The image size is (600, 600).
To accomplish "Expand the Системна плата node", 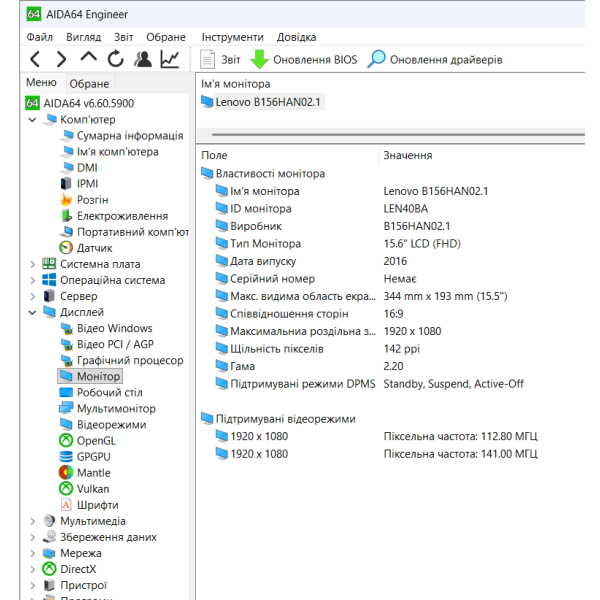I will point(33,264).
